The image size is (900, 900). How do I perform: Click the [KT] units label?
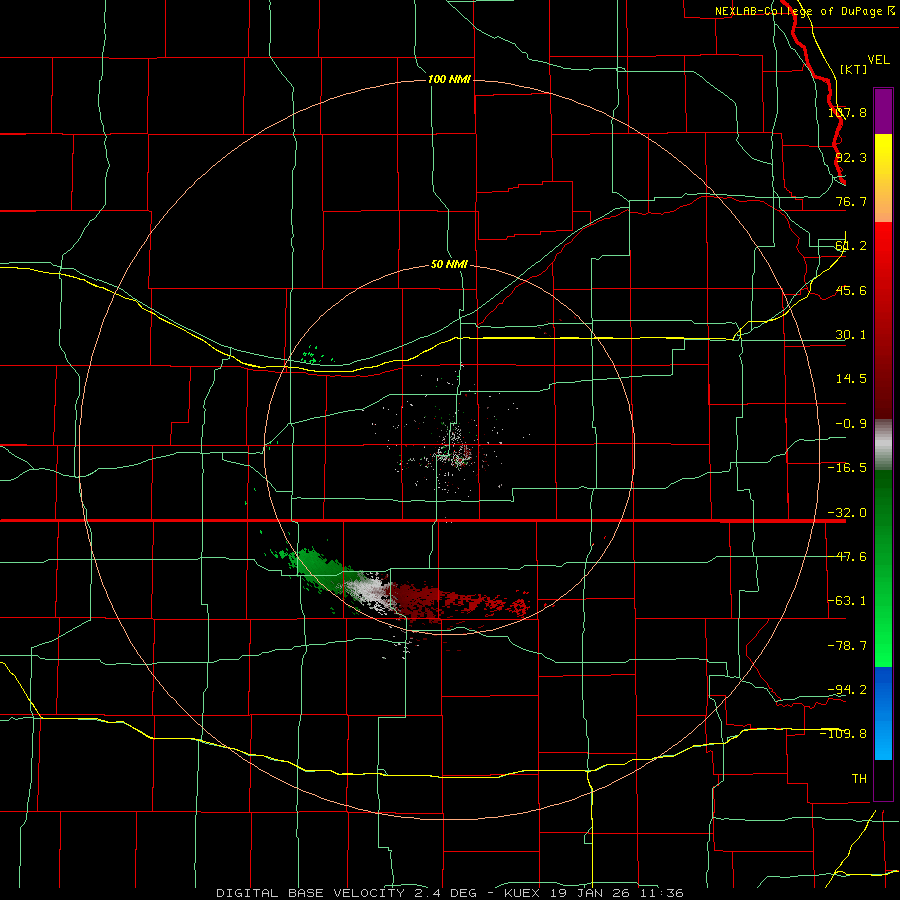point(854,69)
